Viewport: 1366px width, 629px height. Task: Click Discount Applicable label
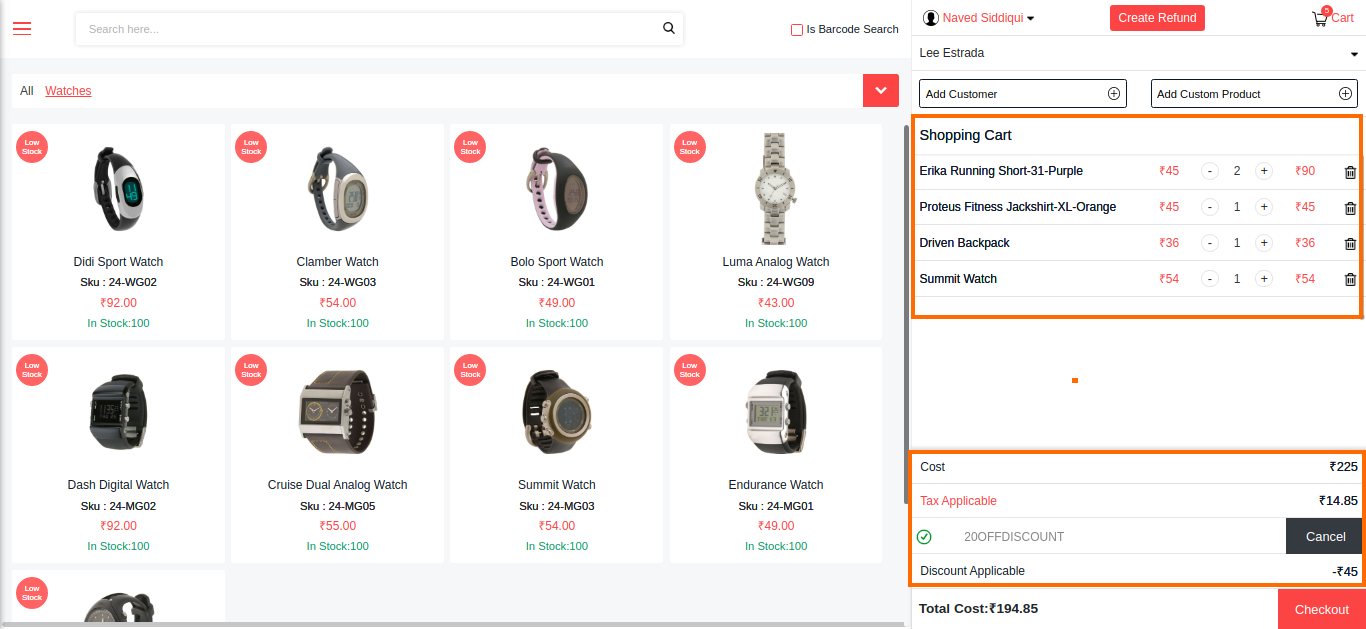pos(972,571)
